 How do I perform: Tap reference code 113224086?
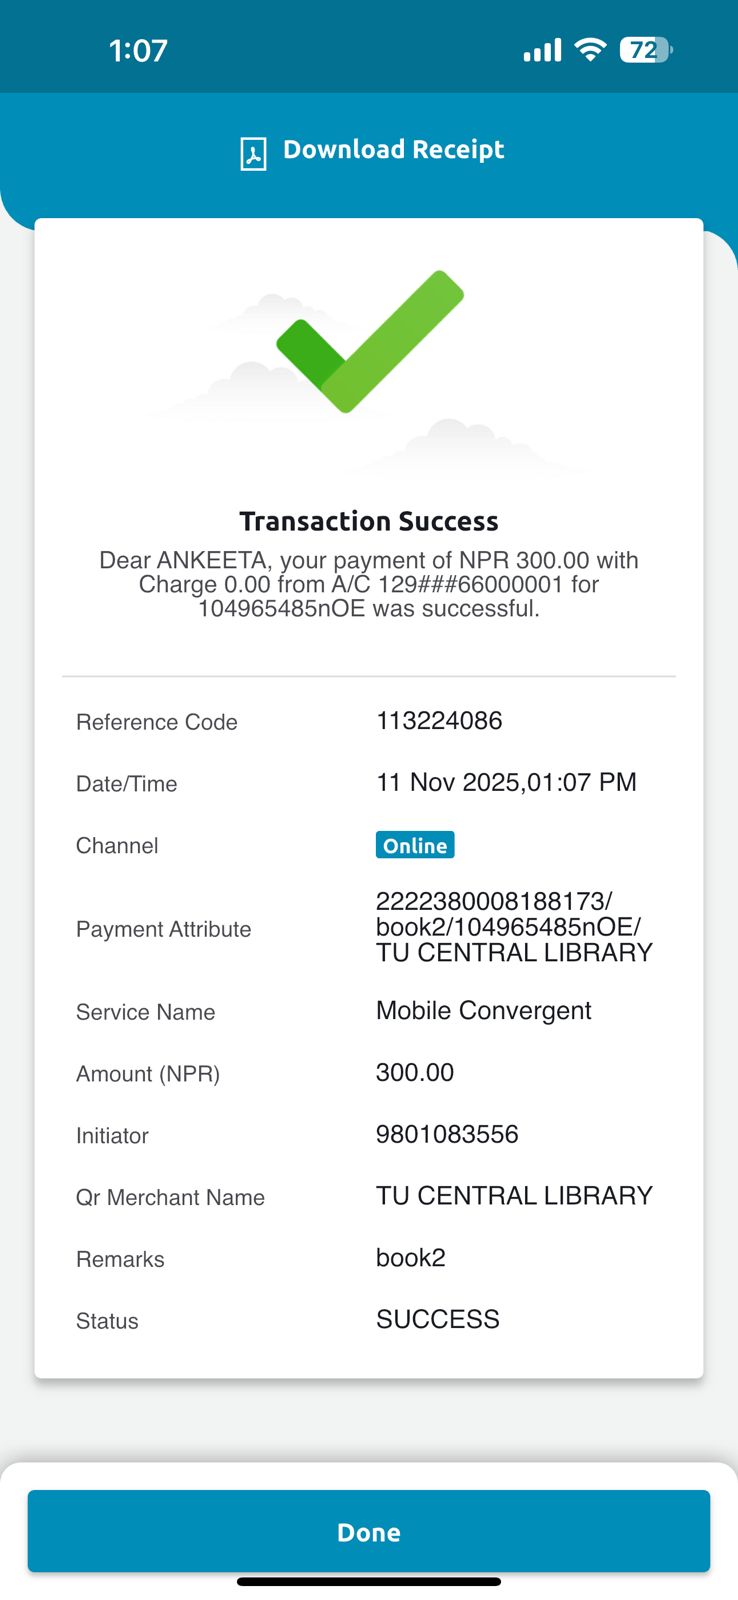point(439,721)
